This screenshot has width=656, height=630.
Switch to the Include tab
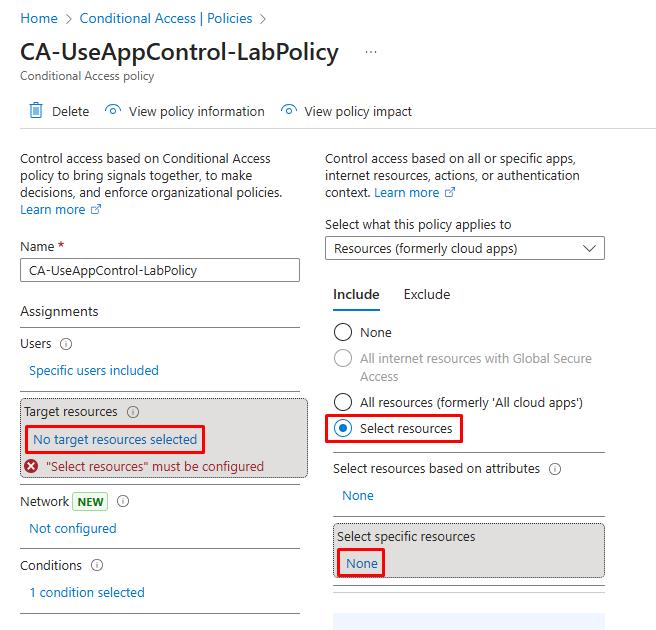click(x=356, y=294)
